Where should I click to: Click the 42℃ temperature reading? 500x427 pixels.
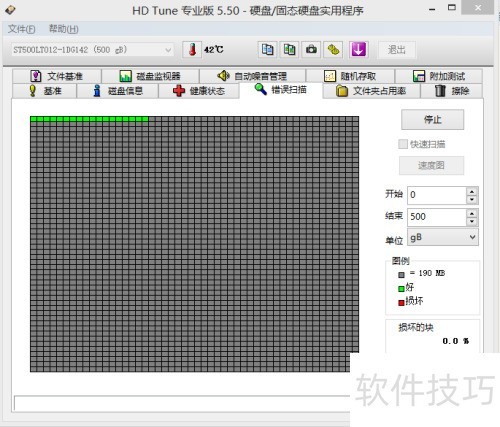214,50
